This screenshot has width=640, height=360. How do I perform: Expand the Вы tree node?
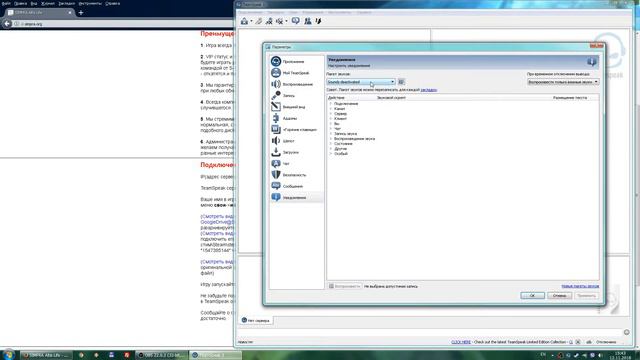[331, 124]
